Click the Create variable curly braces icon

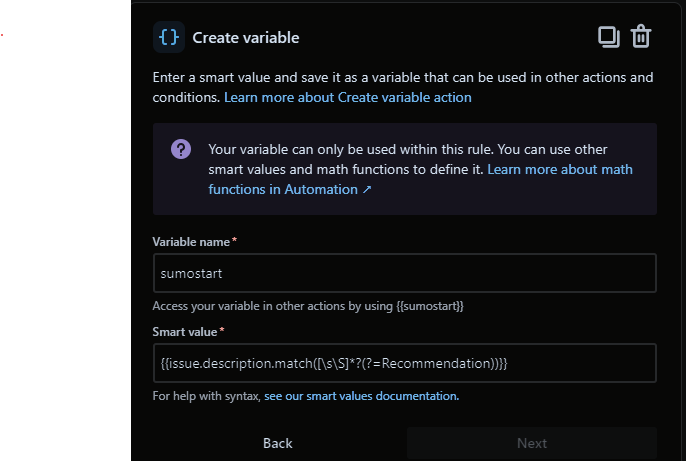point(169,37)
